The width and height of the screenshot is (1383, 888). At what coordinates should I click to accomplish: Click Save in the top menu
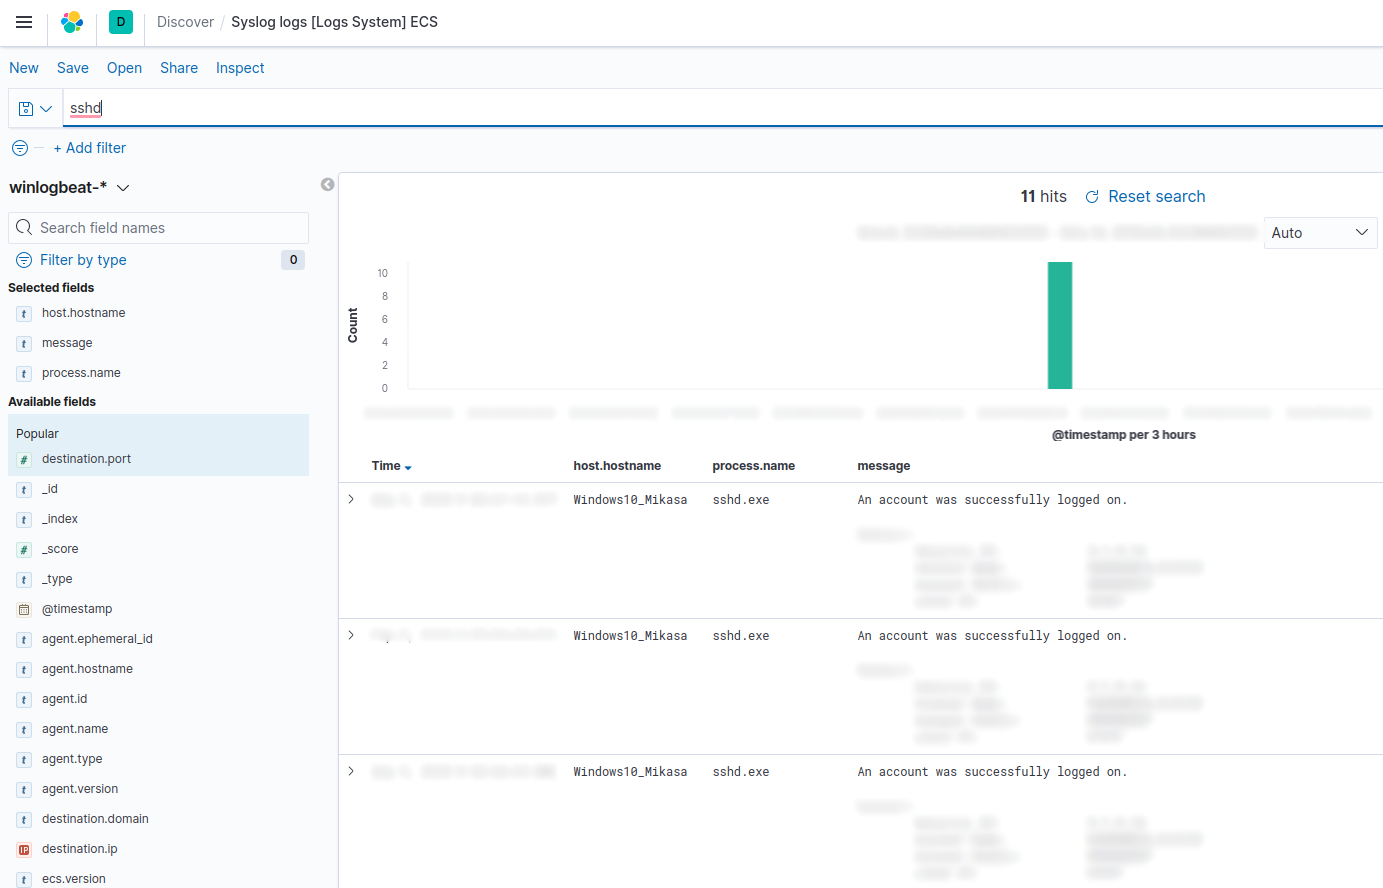point(73,68)
